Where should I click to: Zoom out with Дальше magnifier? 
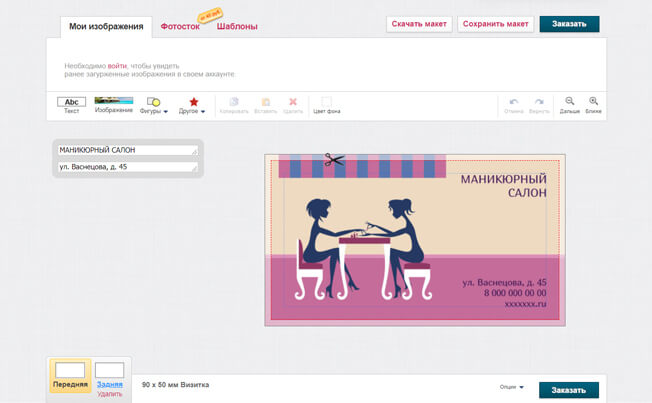(570, 105)
